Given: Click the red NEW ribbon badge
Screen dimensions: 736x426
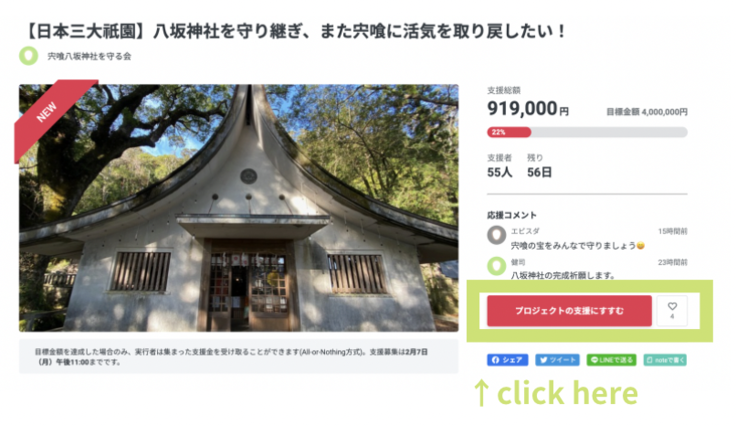Looking at the screenshot, I should (x=51, y=115).
